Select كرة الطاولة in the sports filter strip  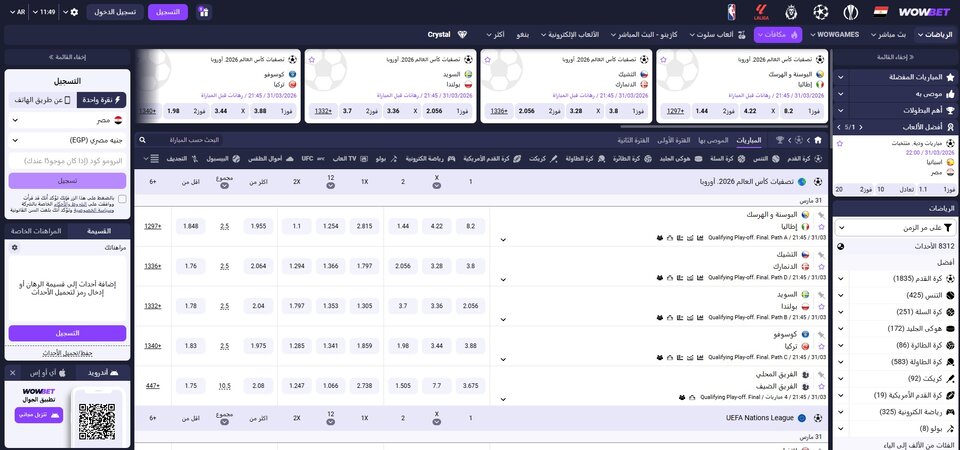point(585,159)
